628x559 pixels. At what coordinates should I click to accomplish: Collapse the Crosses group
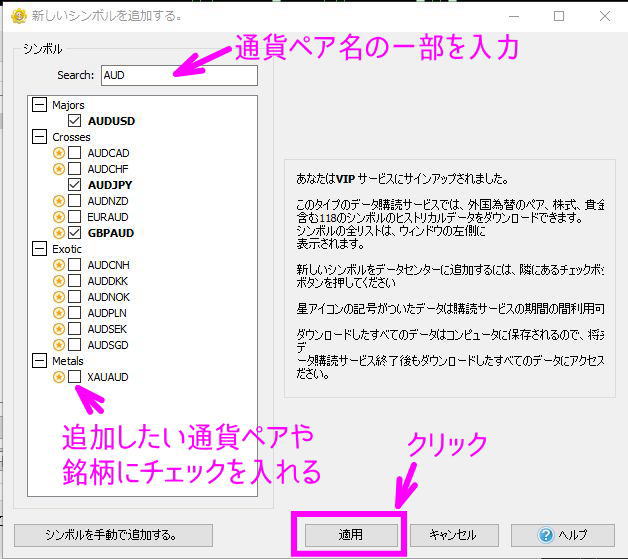click(x=39, y=137)
